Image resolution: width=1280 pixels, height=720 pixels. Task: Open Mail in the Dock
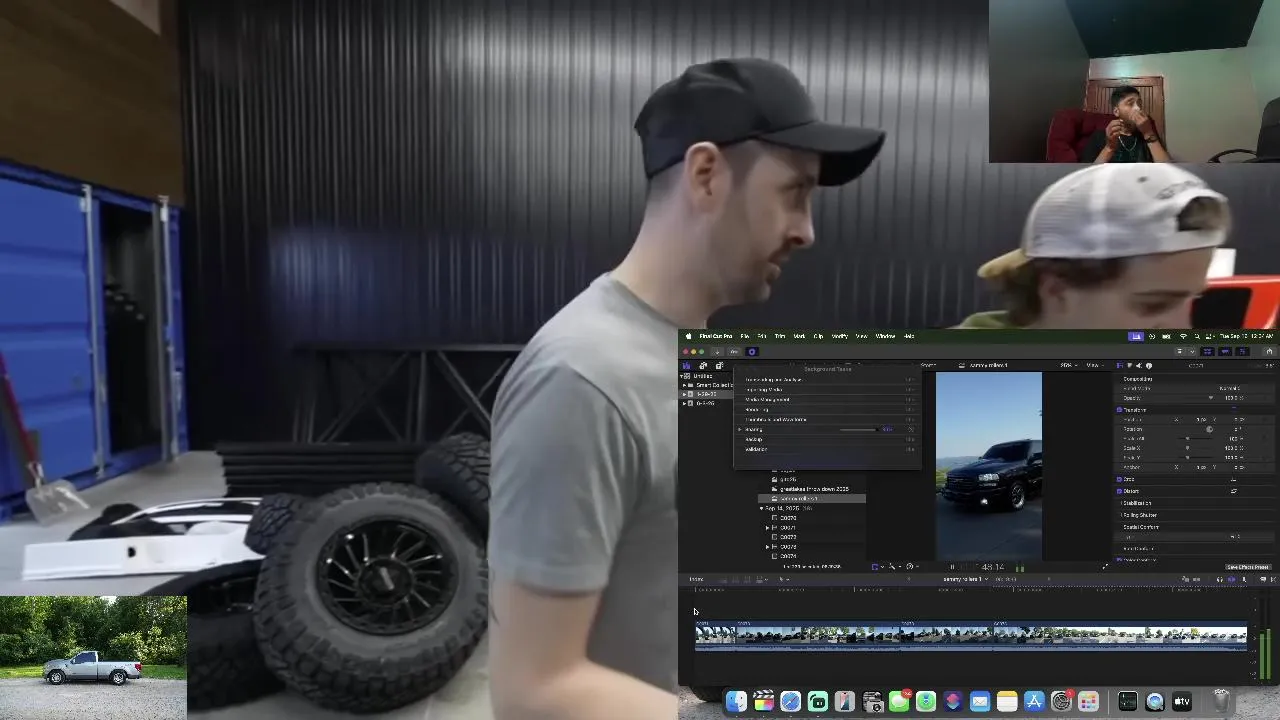tap(980, 701)
